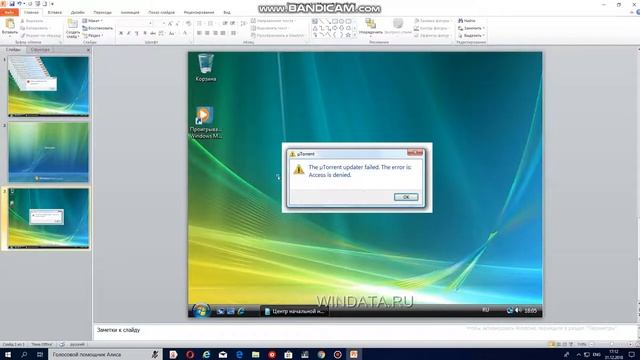Open File Explorer from the taskbar

[x=256, y=355]
